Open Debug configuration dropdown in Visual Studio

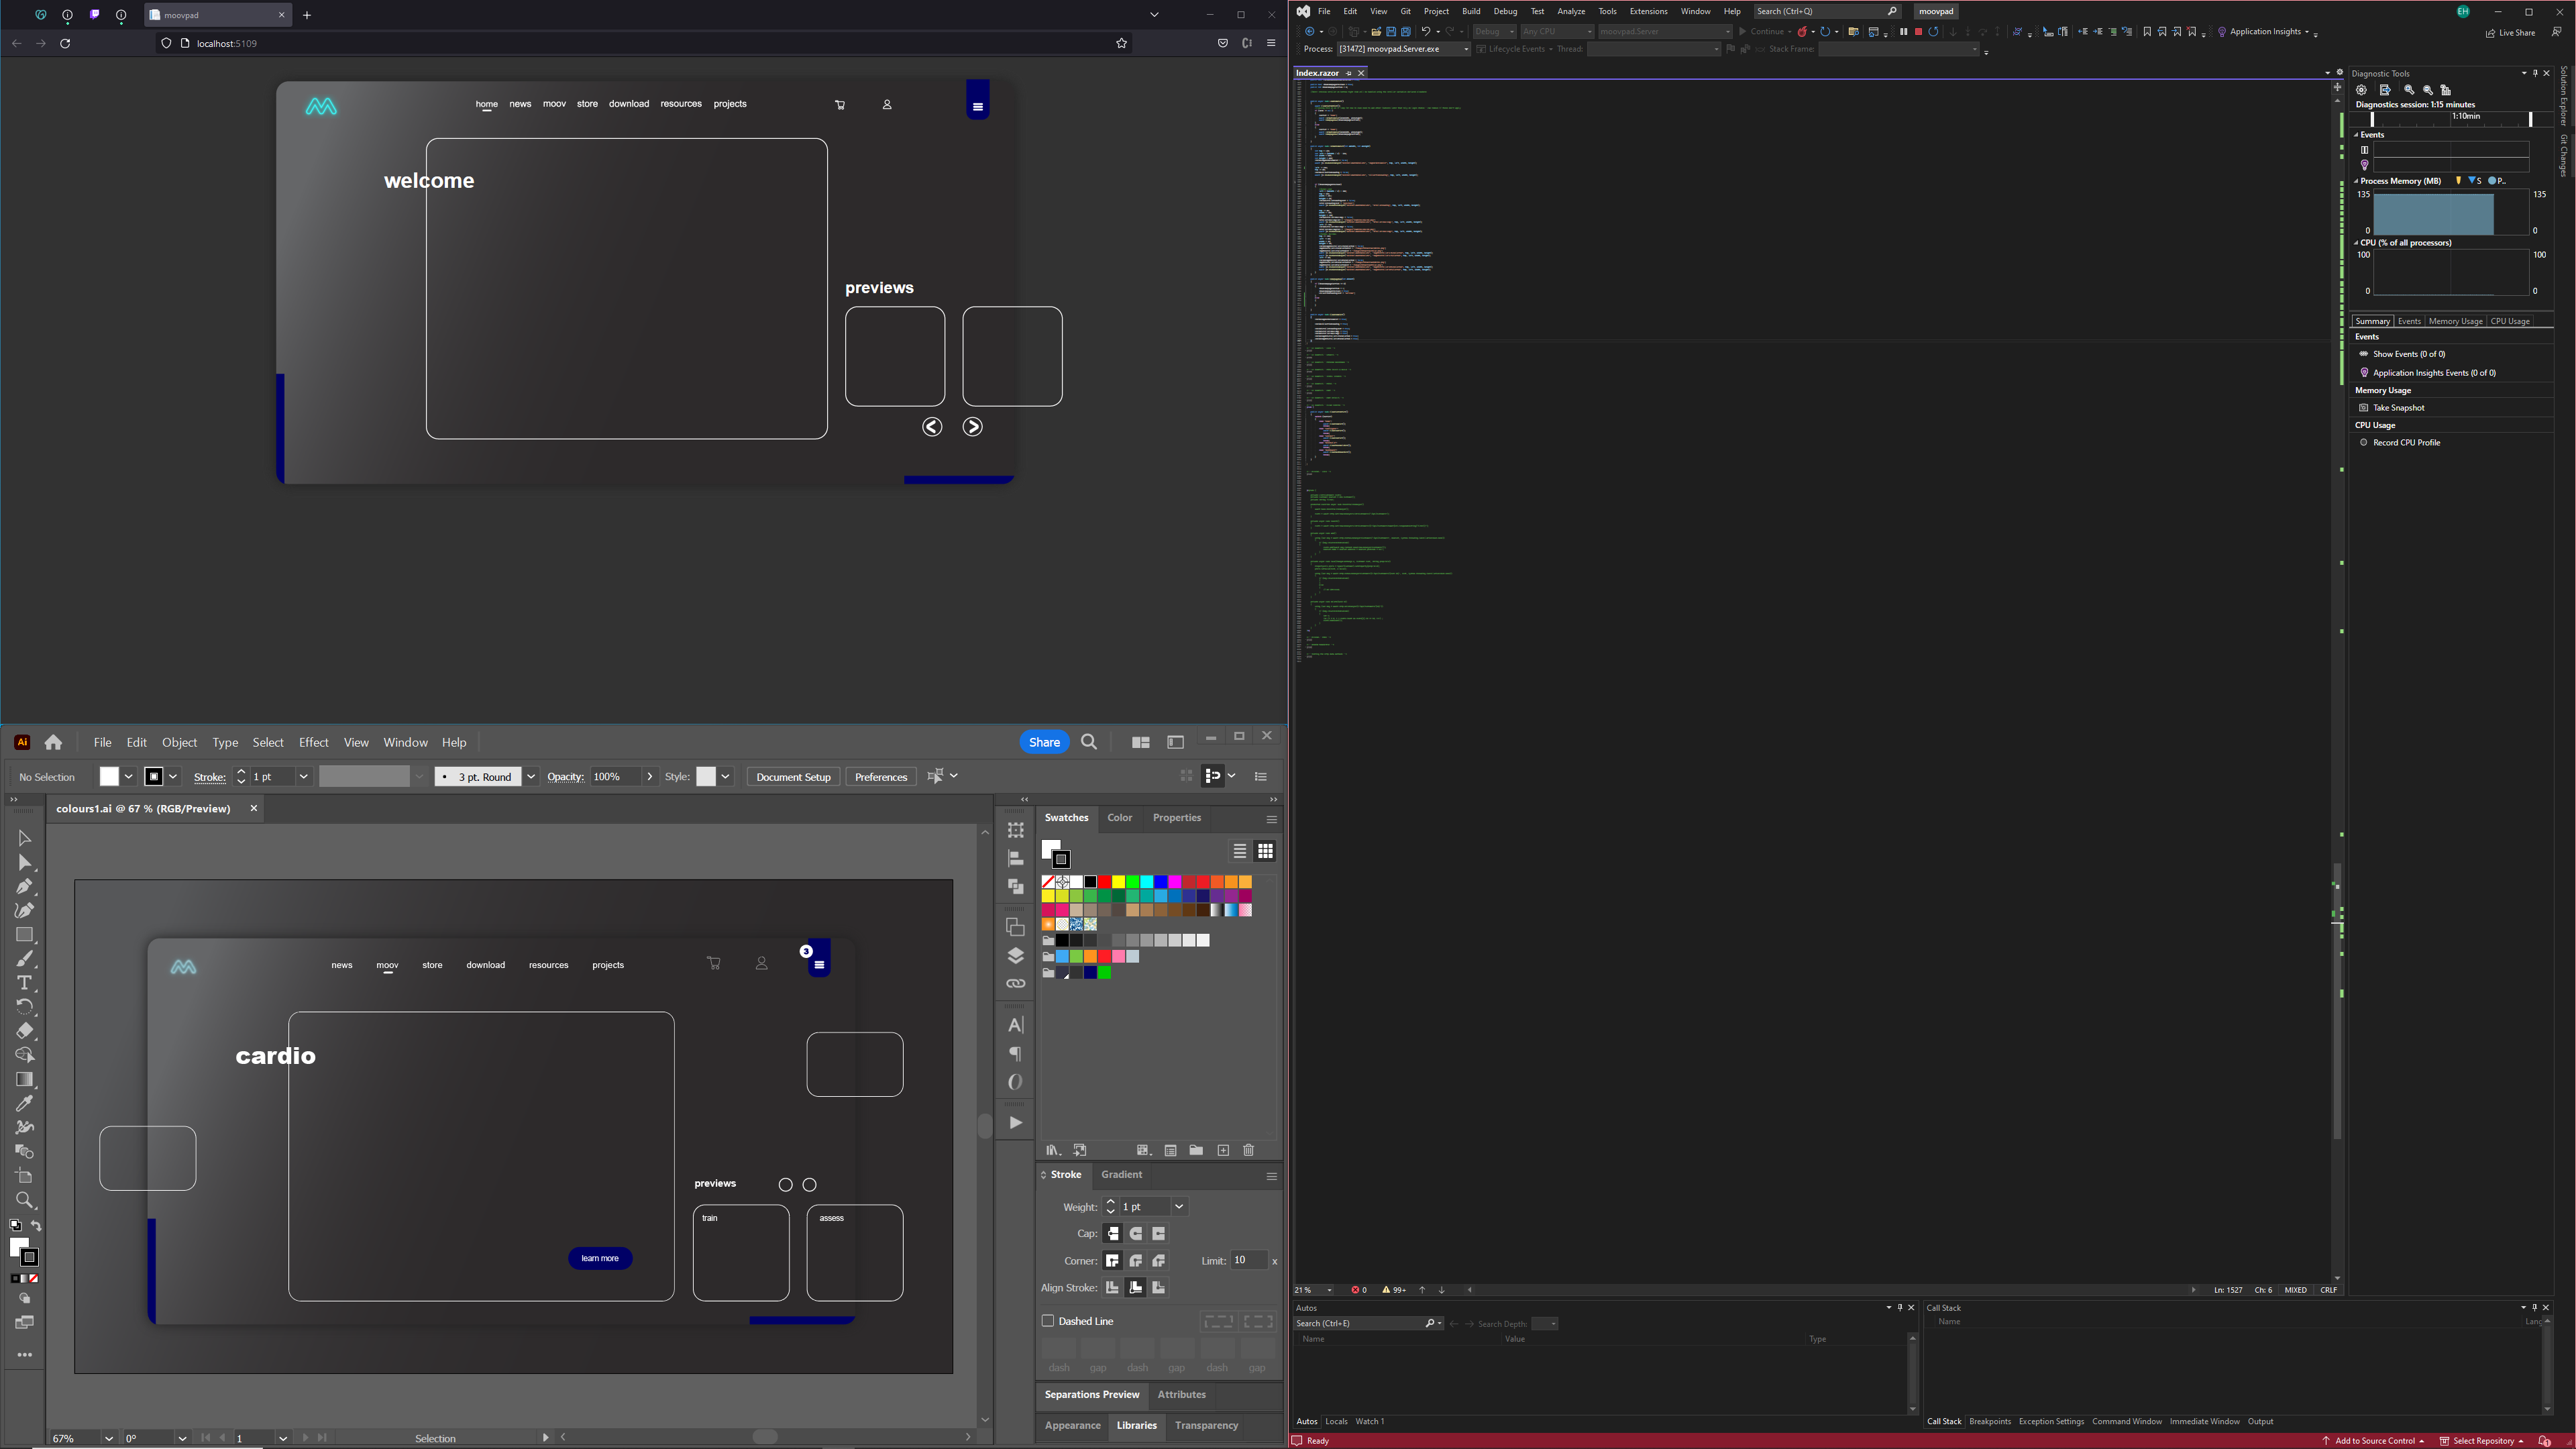point(1512,32)
